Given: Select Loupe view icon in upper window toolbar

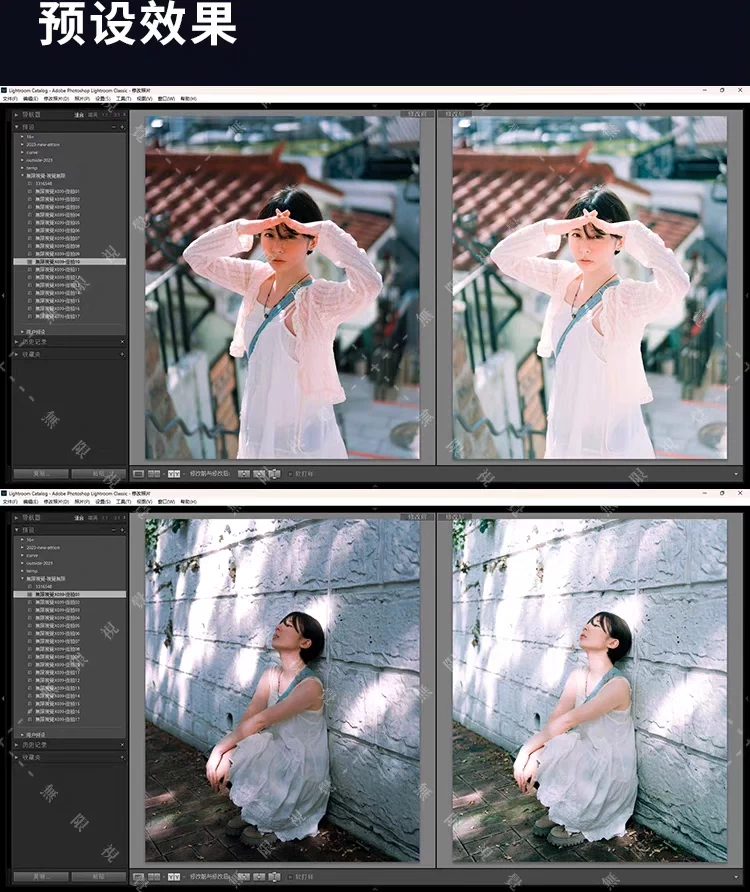Looking at the screenshot, I should 139,473.
